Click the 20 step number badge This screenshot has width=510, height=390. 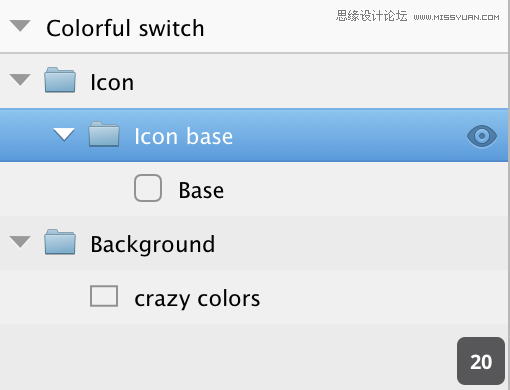481,361
